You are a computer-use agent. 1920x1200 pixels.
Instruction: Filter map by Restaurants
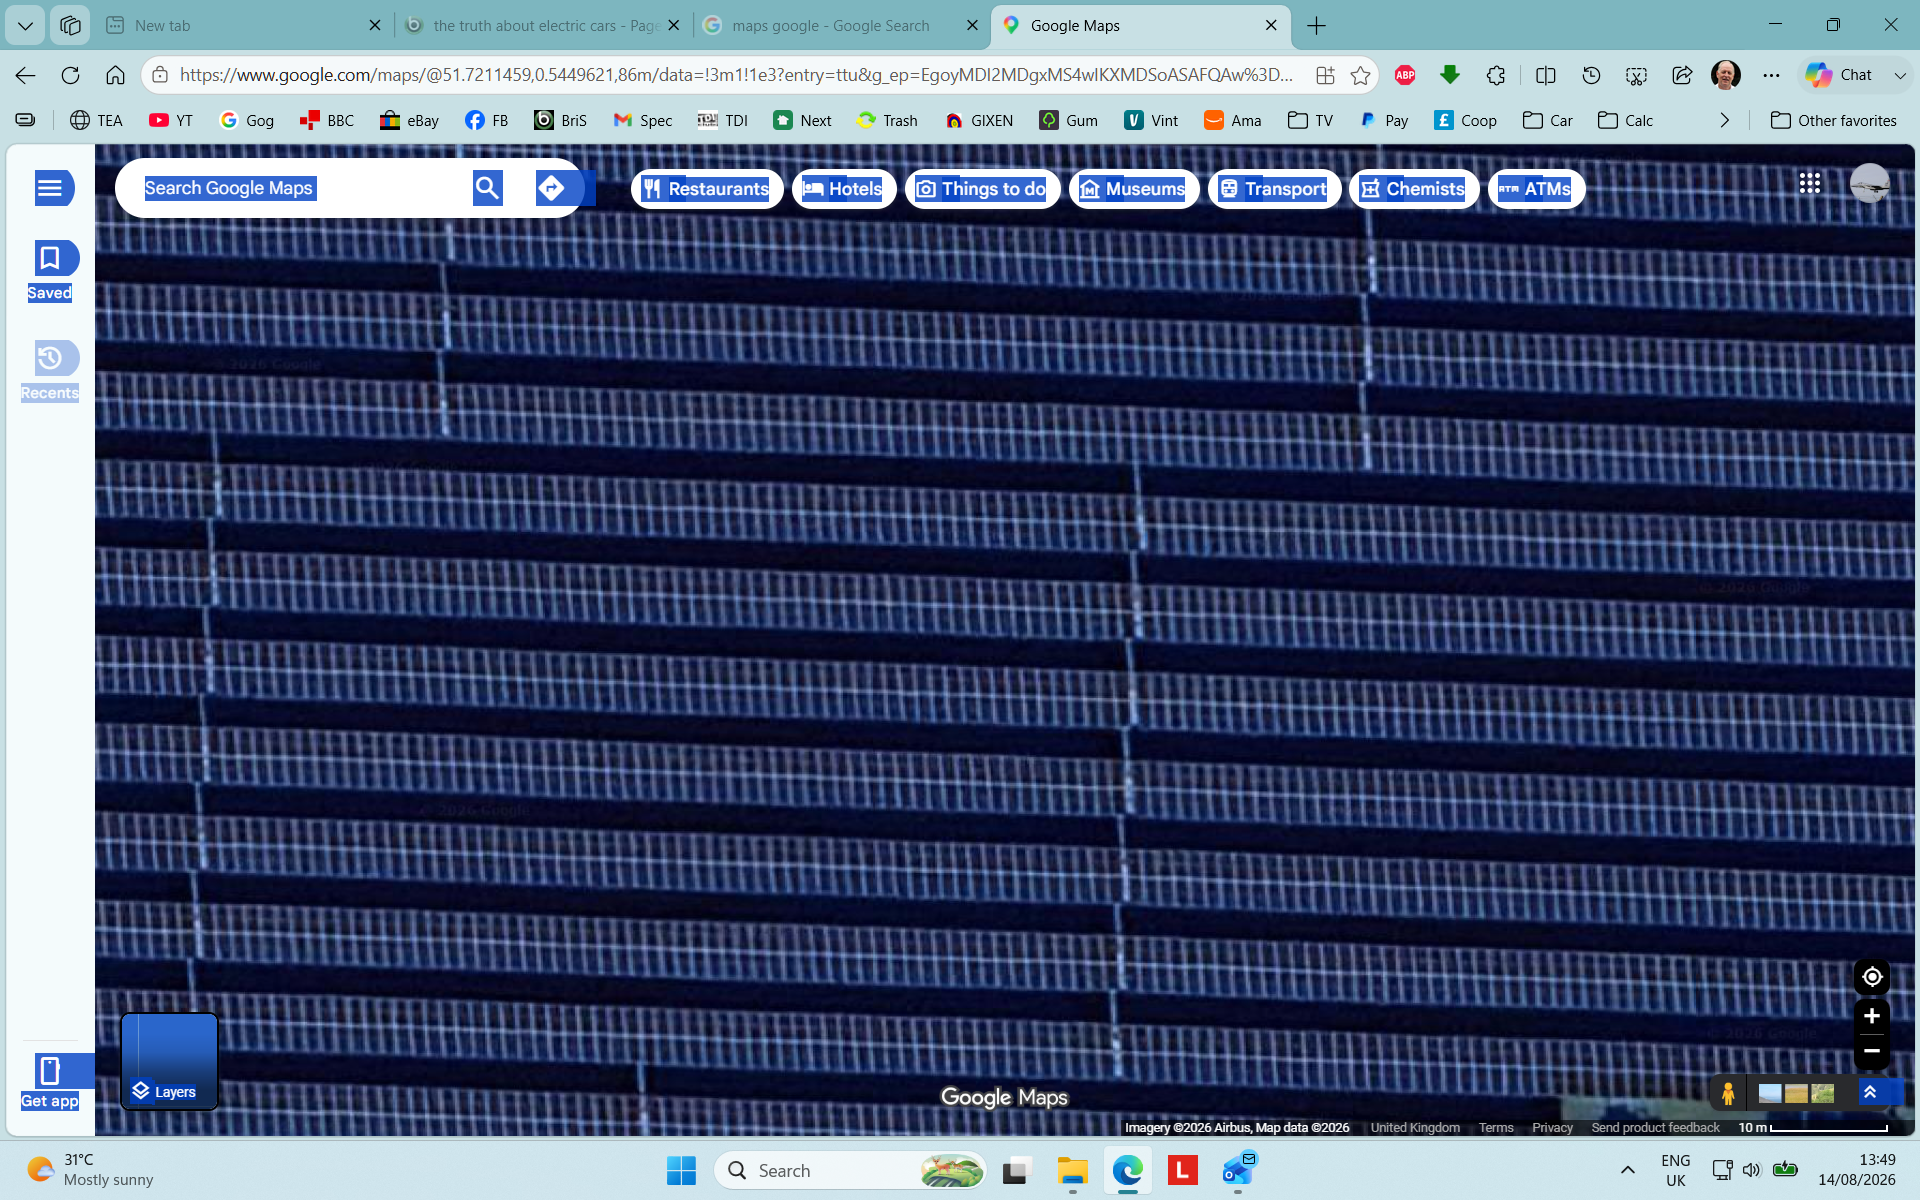pyautogui.click(x=707, y=189)
